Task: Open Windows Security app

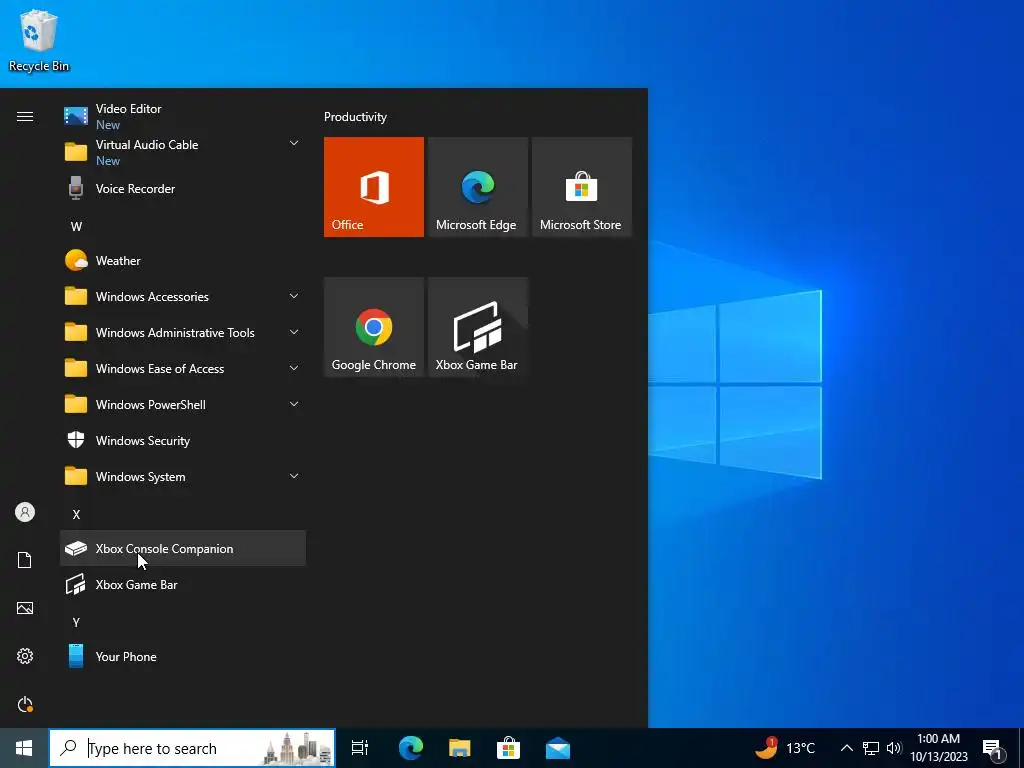Action: [183, 441]
